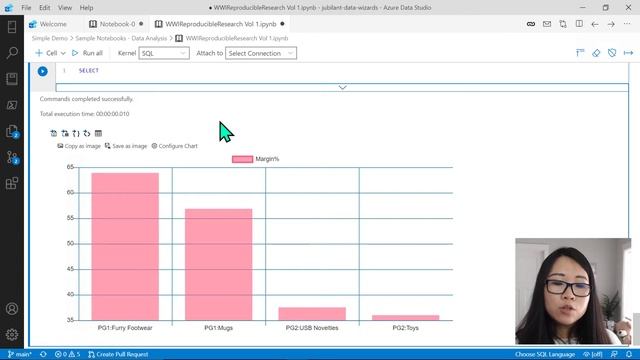
Task: Click the Synchronize Changes icon in status bar
Action: tap(43, 354)
